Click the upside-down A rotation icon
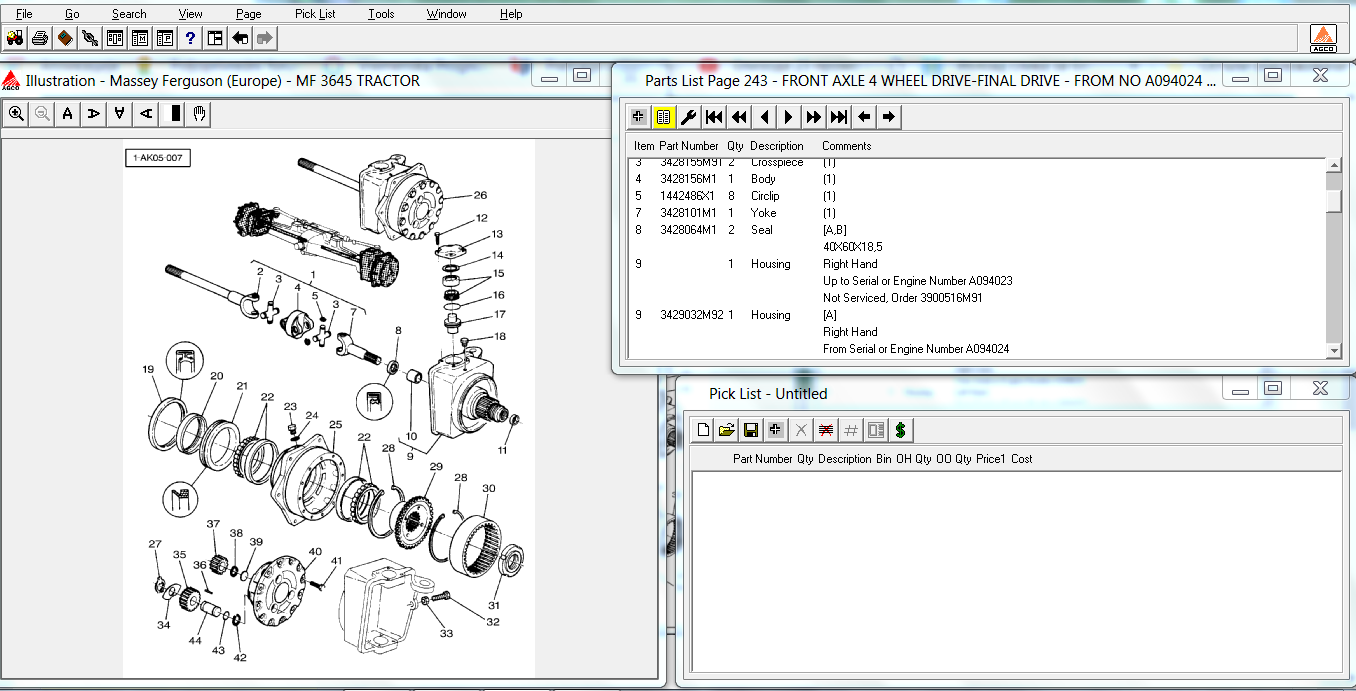This screenshot has width=1356, height=691. [x=119, y=114]
